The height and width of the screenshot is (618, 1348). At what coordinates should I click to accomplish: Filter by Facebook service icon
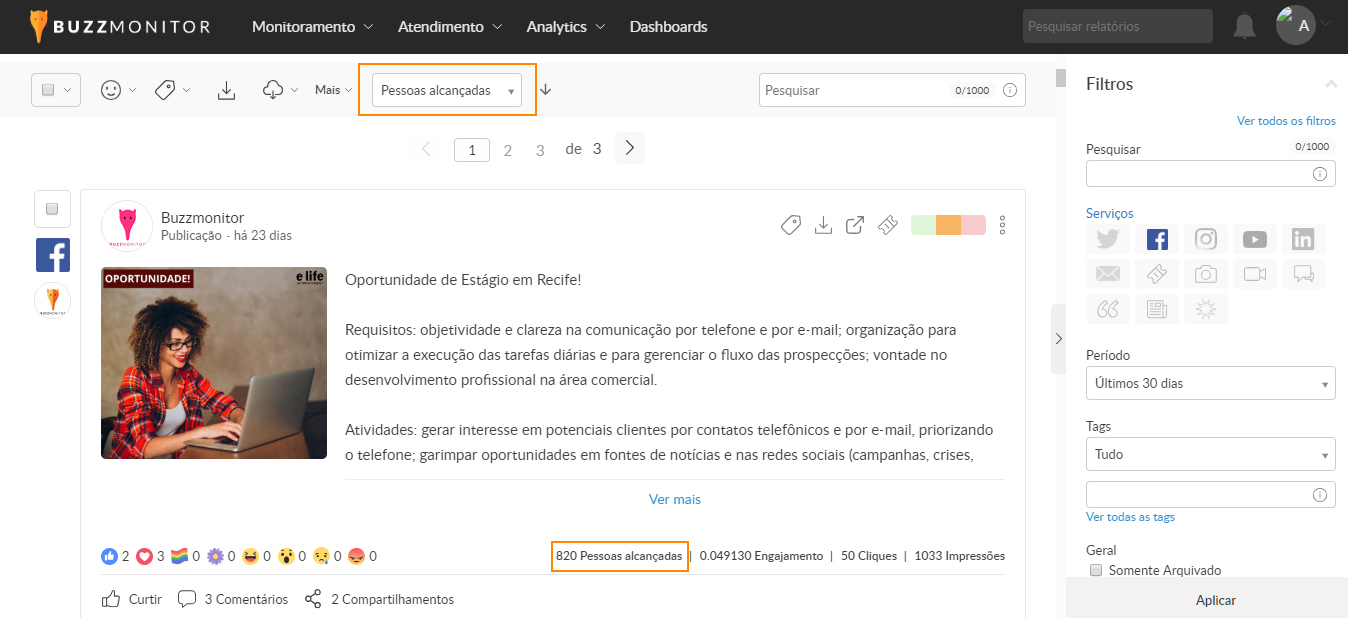1157,239
